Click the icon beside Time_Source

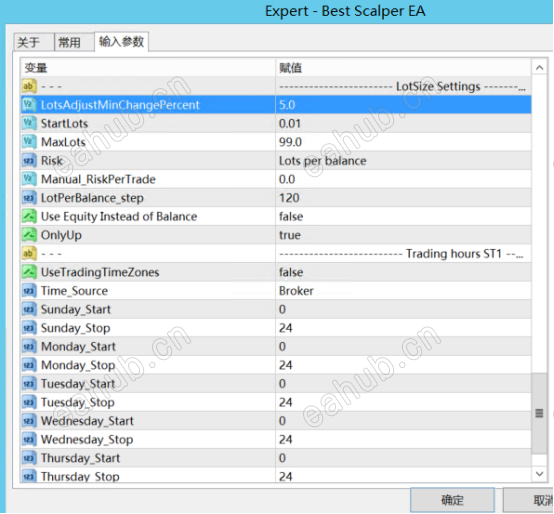(29, 291)
